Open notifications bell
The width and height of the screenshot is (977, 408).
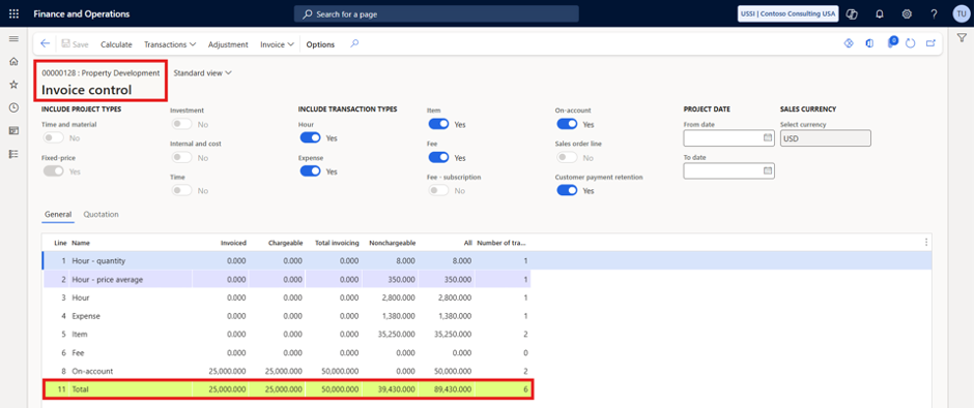pos(880,14)
